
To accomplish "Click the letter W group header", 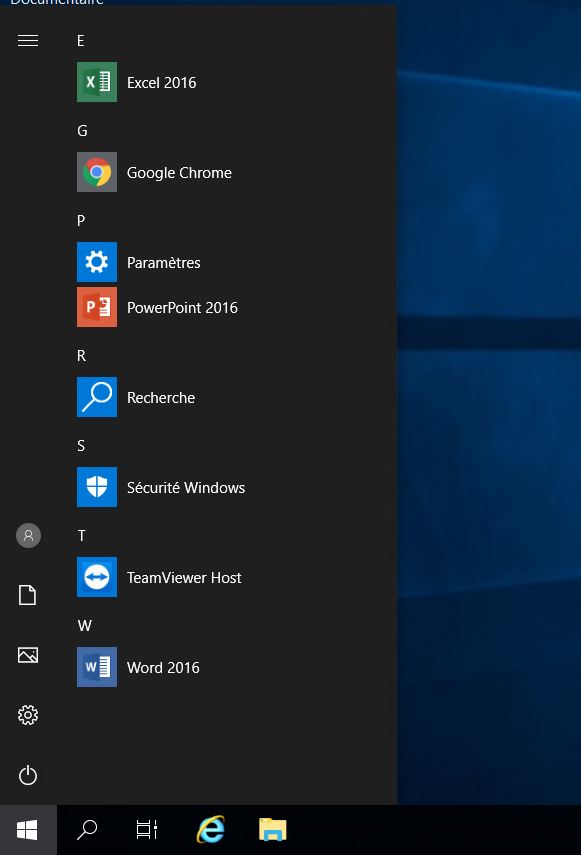I will pos(84,626).
